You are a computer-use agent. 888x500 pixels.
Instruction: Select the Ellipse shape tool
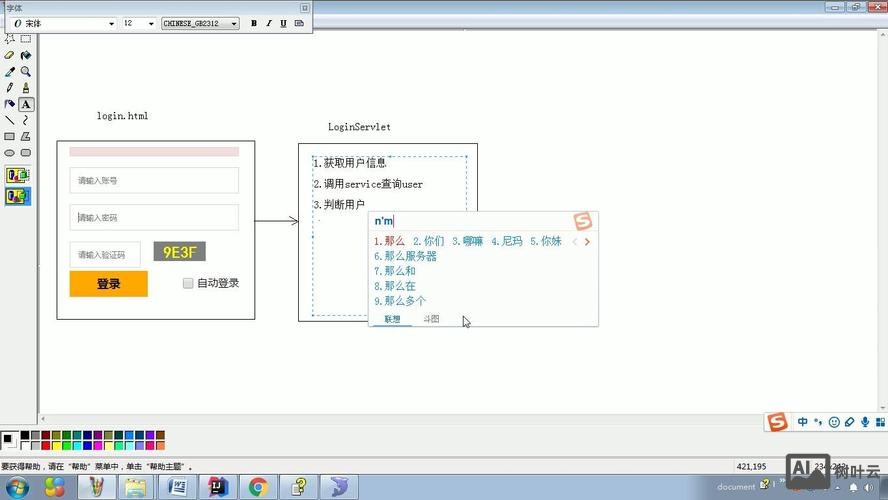[x=10, y=153]
